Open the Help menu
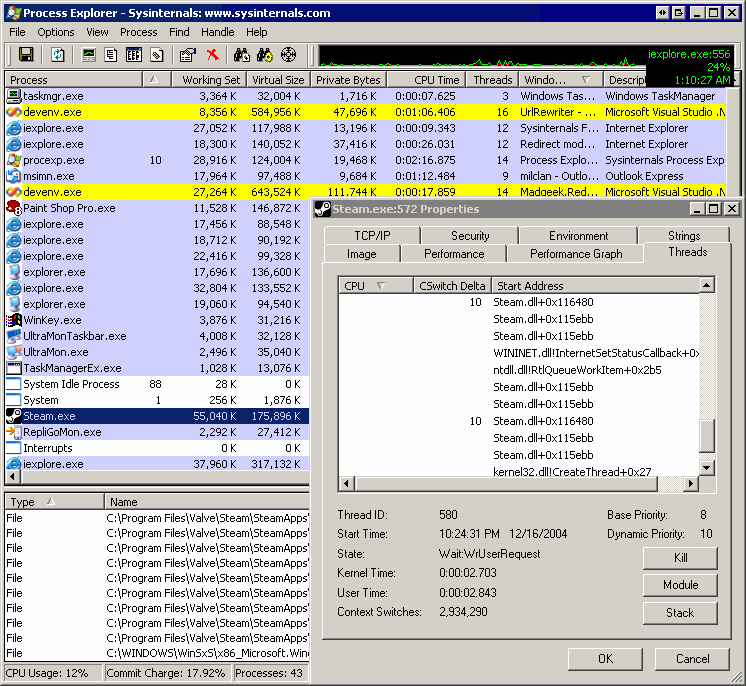This screenshot has width=746, height=686. (256, 32)
